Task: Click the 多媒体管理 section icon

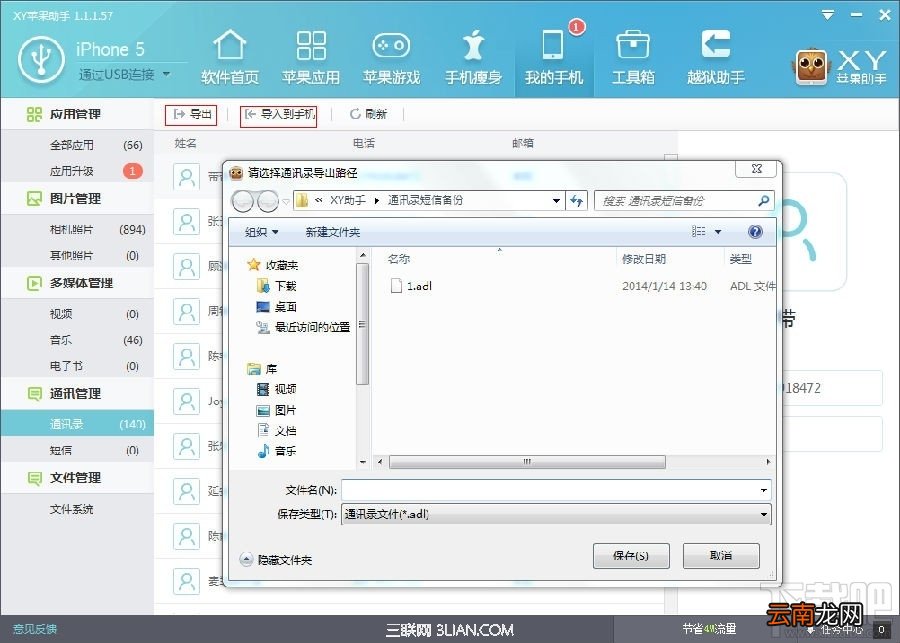Action: 34,283
